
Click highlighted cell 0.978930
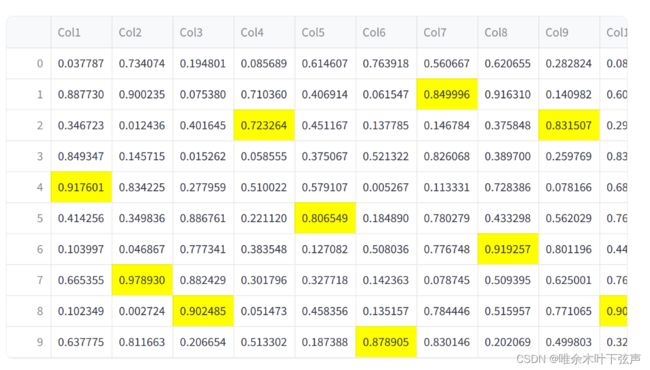(142, 280)
